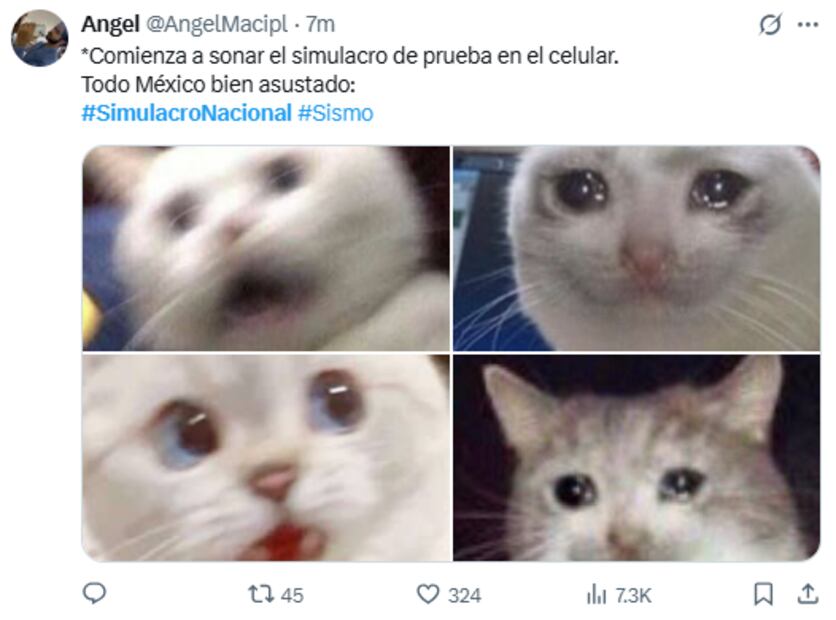The width and height of the screenshot is (836, 620).
Task: Share the tweet via upload arrow icon
Action: click(807, 593)
